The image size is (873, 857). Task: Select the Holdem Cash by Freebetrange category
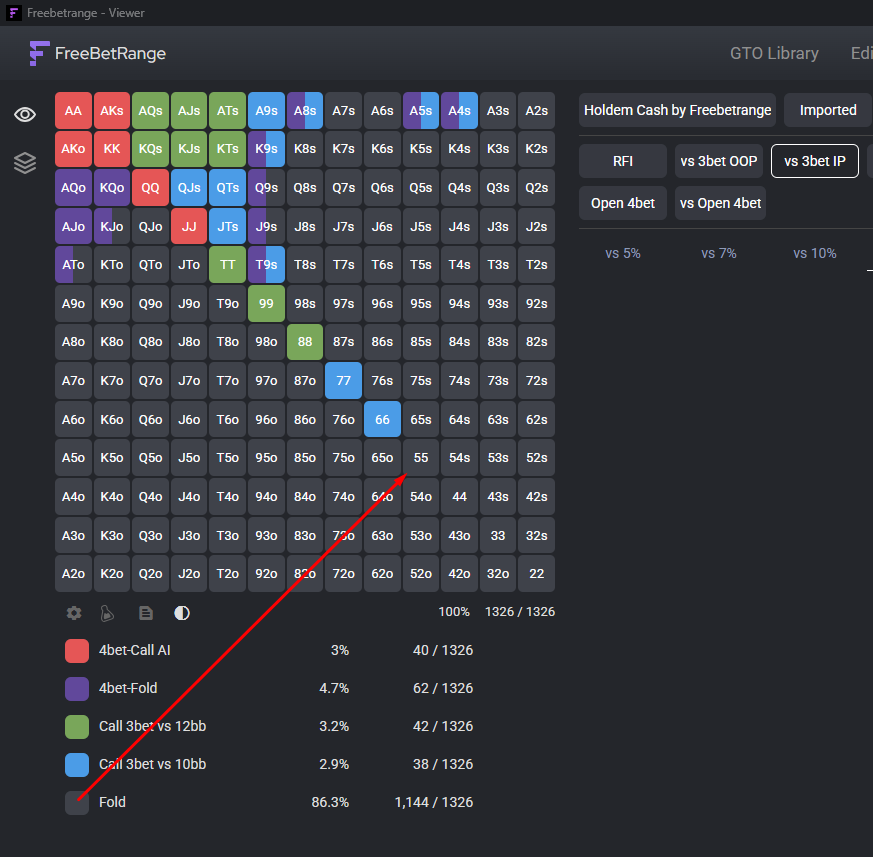click(678, 110)
